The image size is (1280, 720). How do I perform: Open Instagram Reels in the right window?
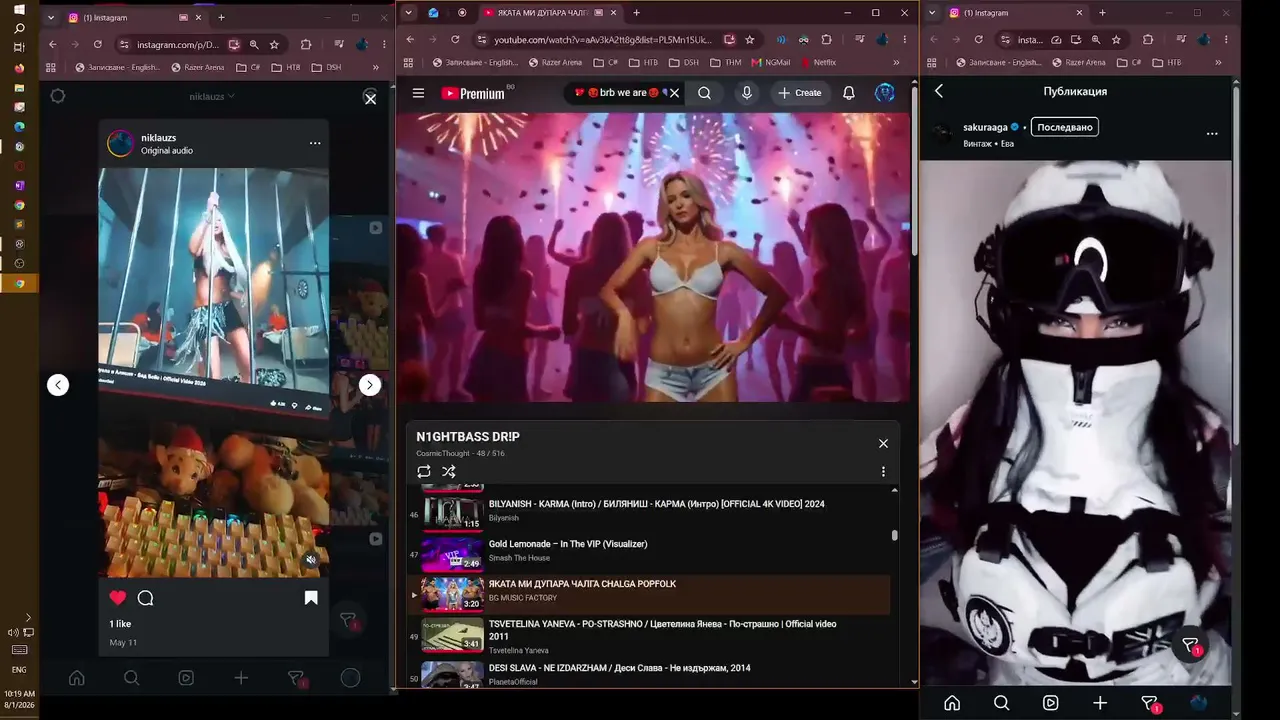(1050, 703)
